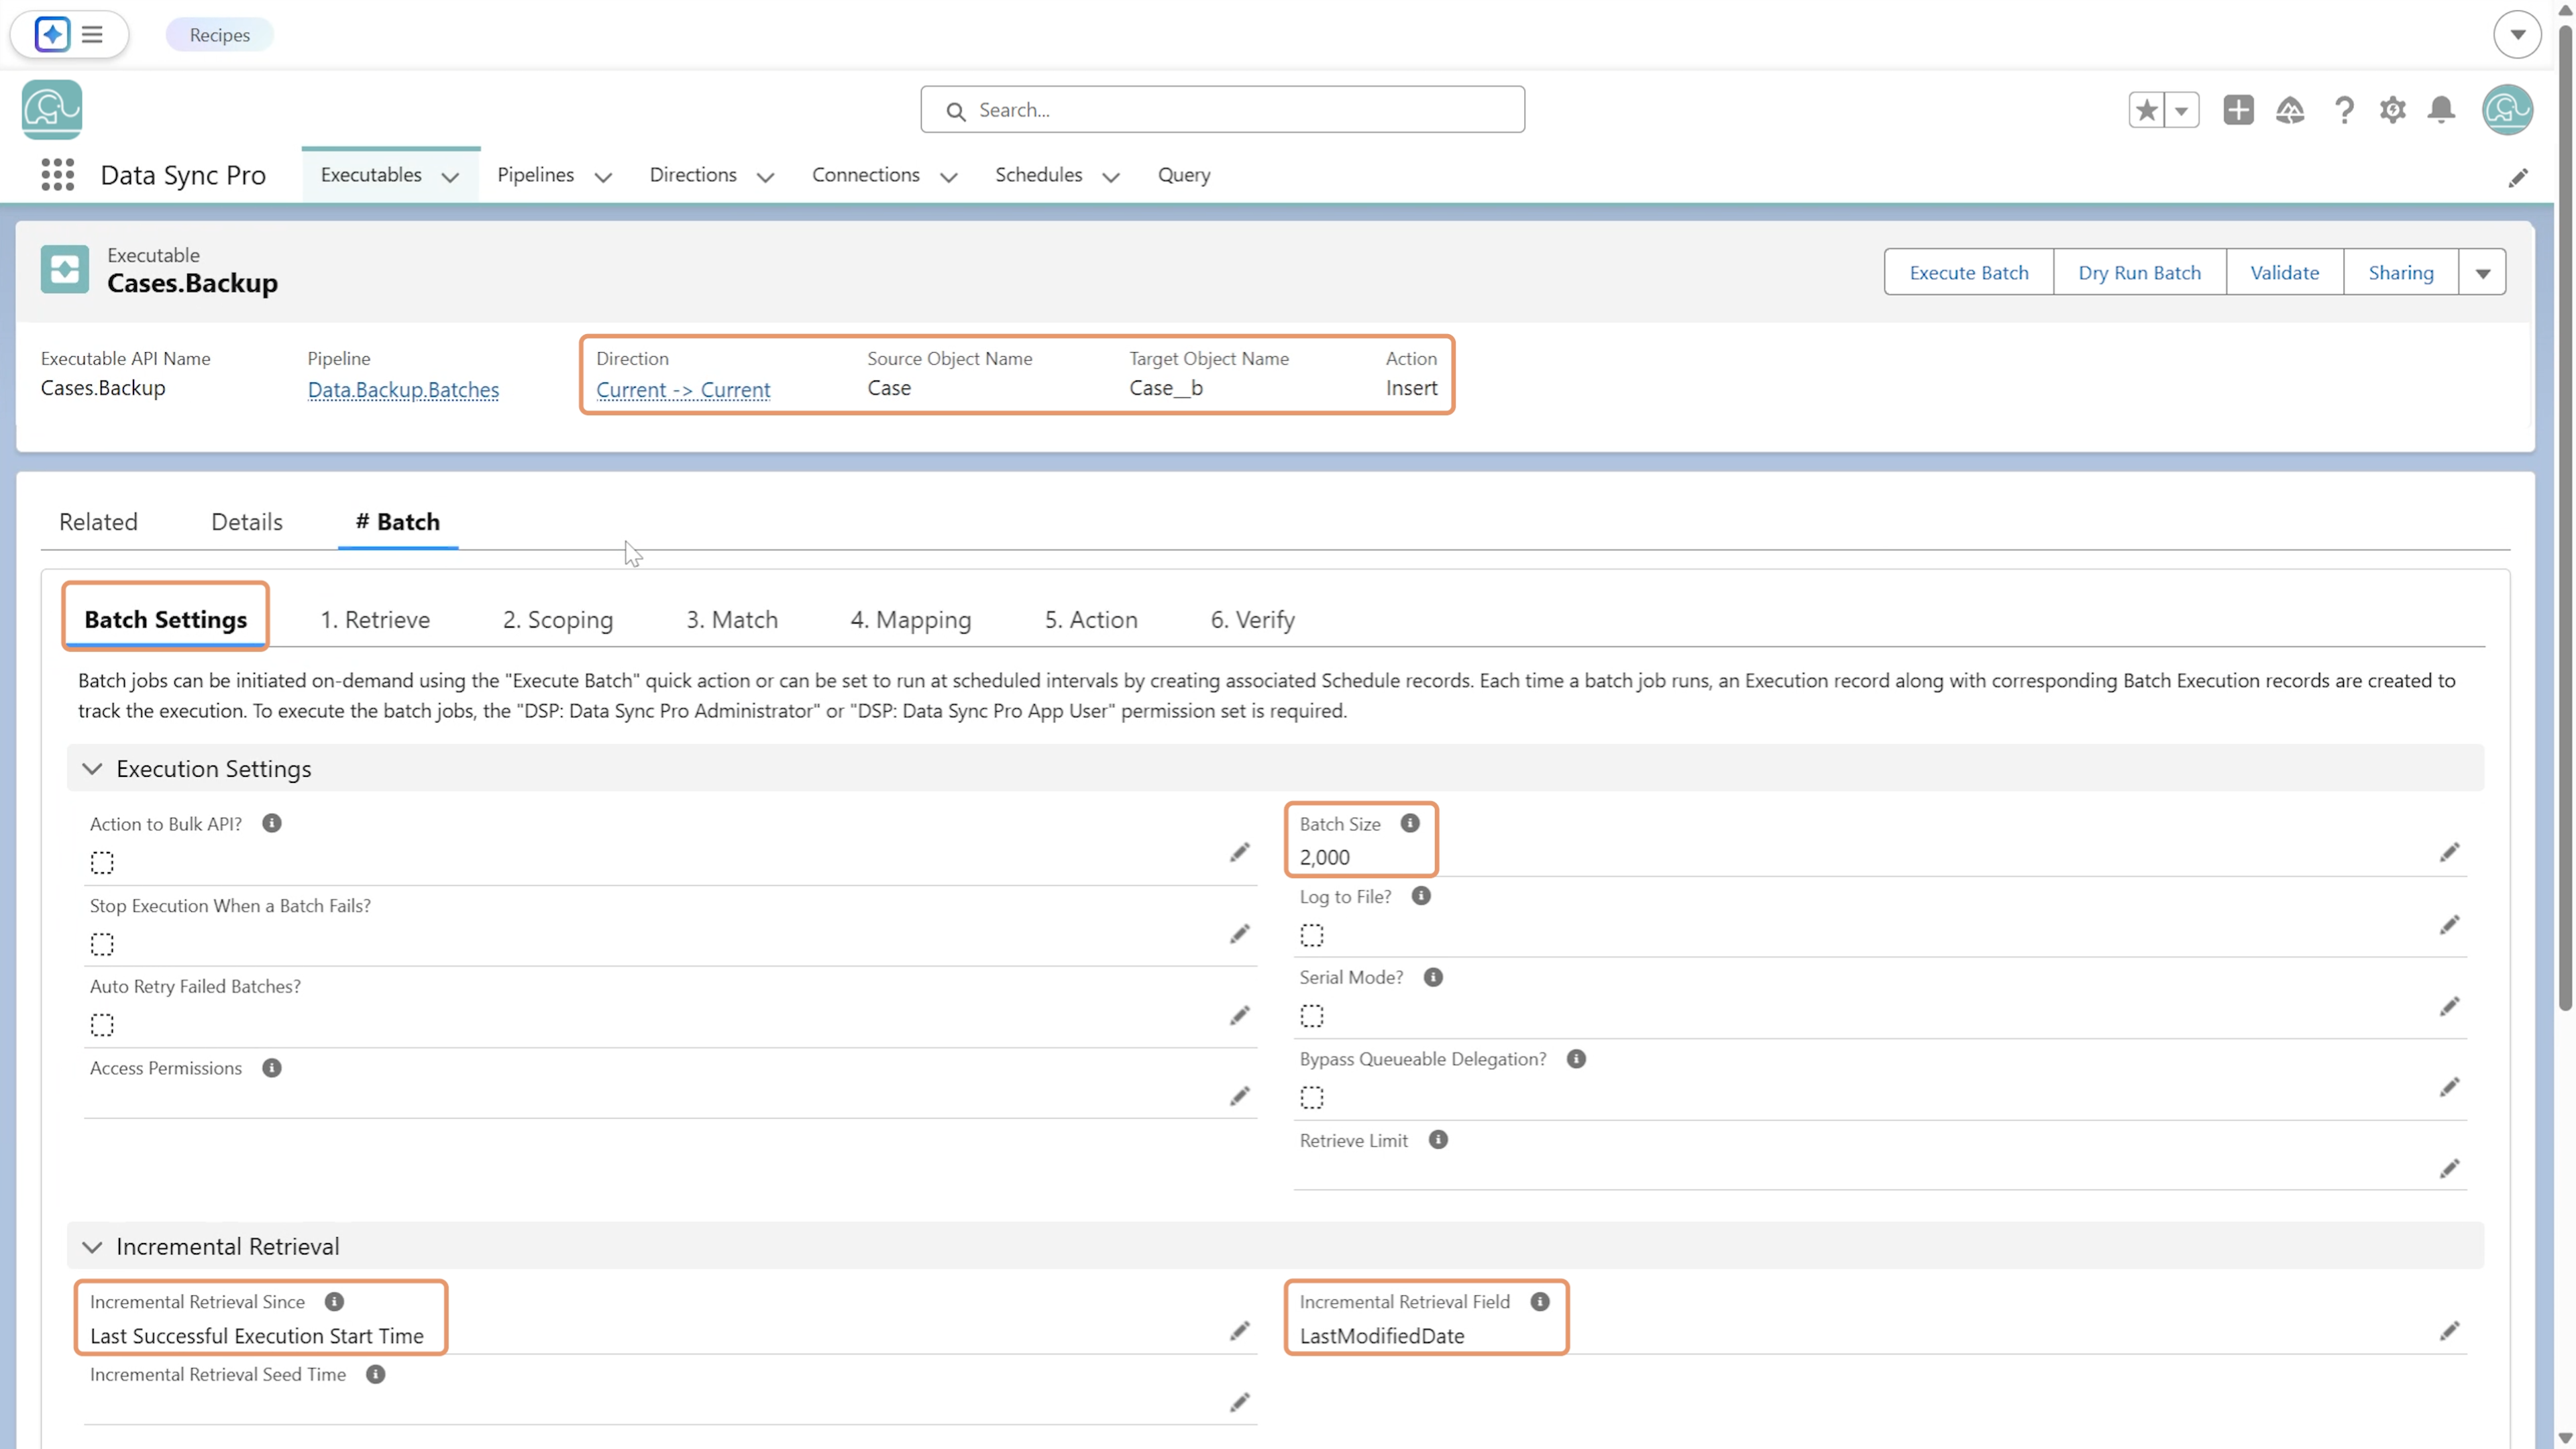
Task: Collapse the Execution Settings section
Action: click(x=92, y=769)
